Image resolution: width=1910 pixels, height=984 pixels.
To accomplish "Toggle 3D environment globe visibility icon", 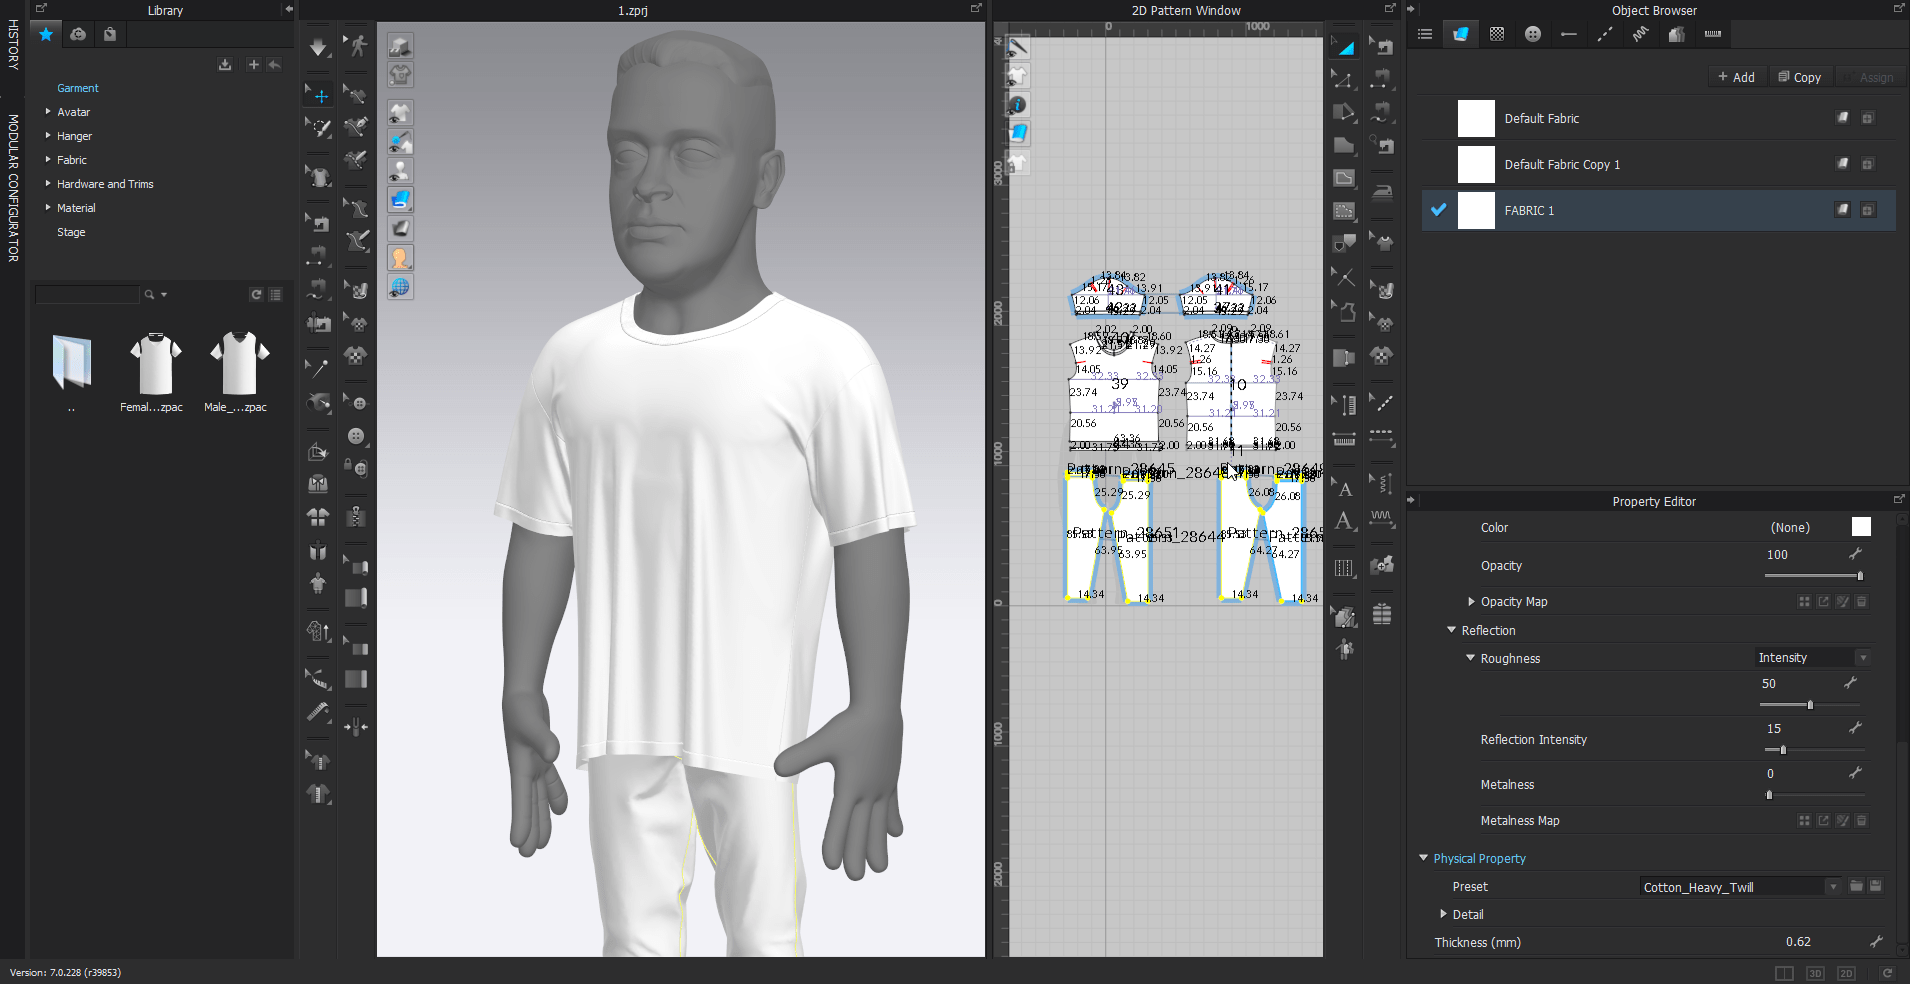I will coord(400,287).
